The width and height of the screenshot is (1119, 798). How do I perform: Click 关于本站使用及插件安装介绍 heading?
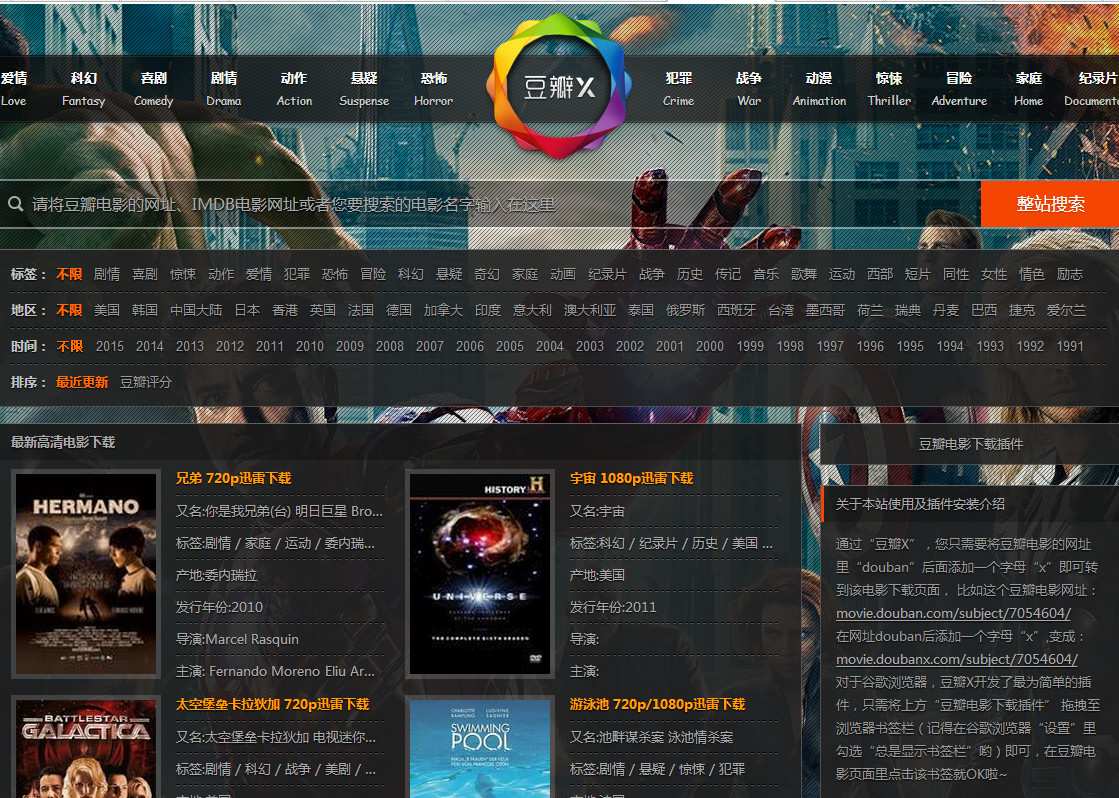click(x=920, y=504)
